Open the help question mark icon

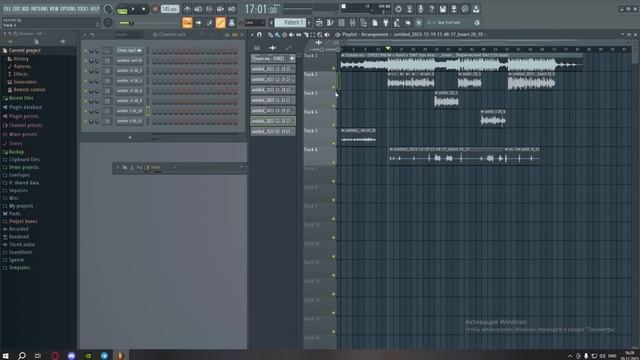[x=431, y=9]
